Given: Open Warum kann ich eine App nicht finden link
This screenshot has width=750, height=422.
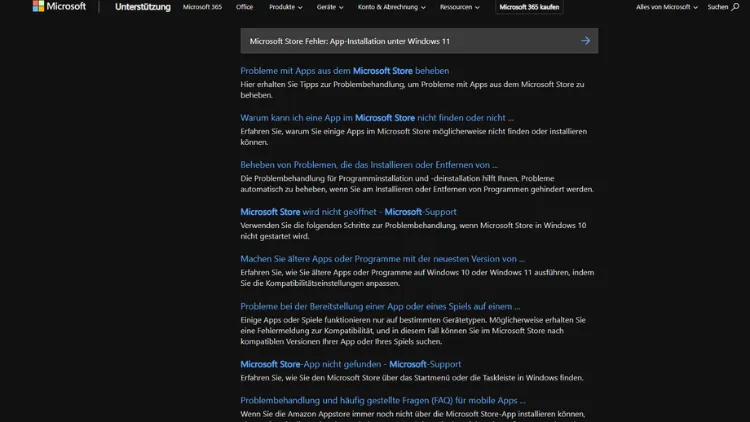Looking at the screenshot, I should pyautogui.click(x=377, y=118).
